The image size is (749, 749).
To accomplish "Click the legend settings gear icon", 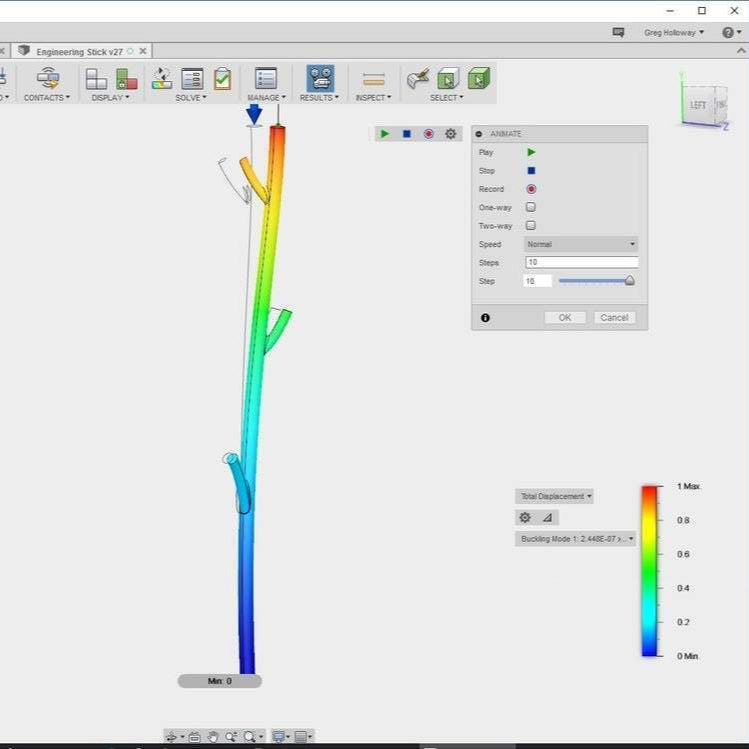I will pos(525,518).
